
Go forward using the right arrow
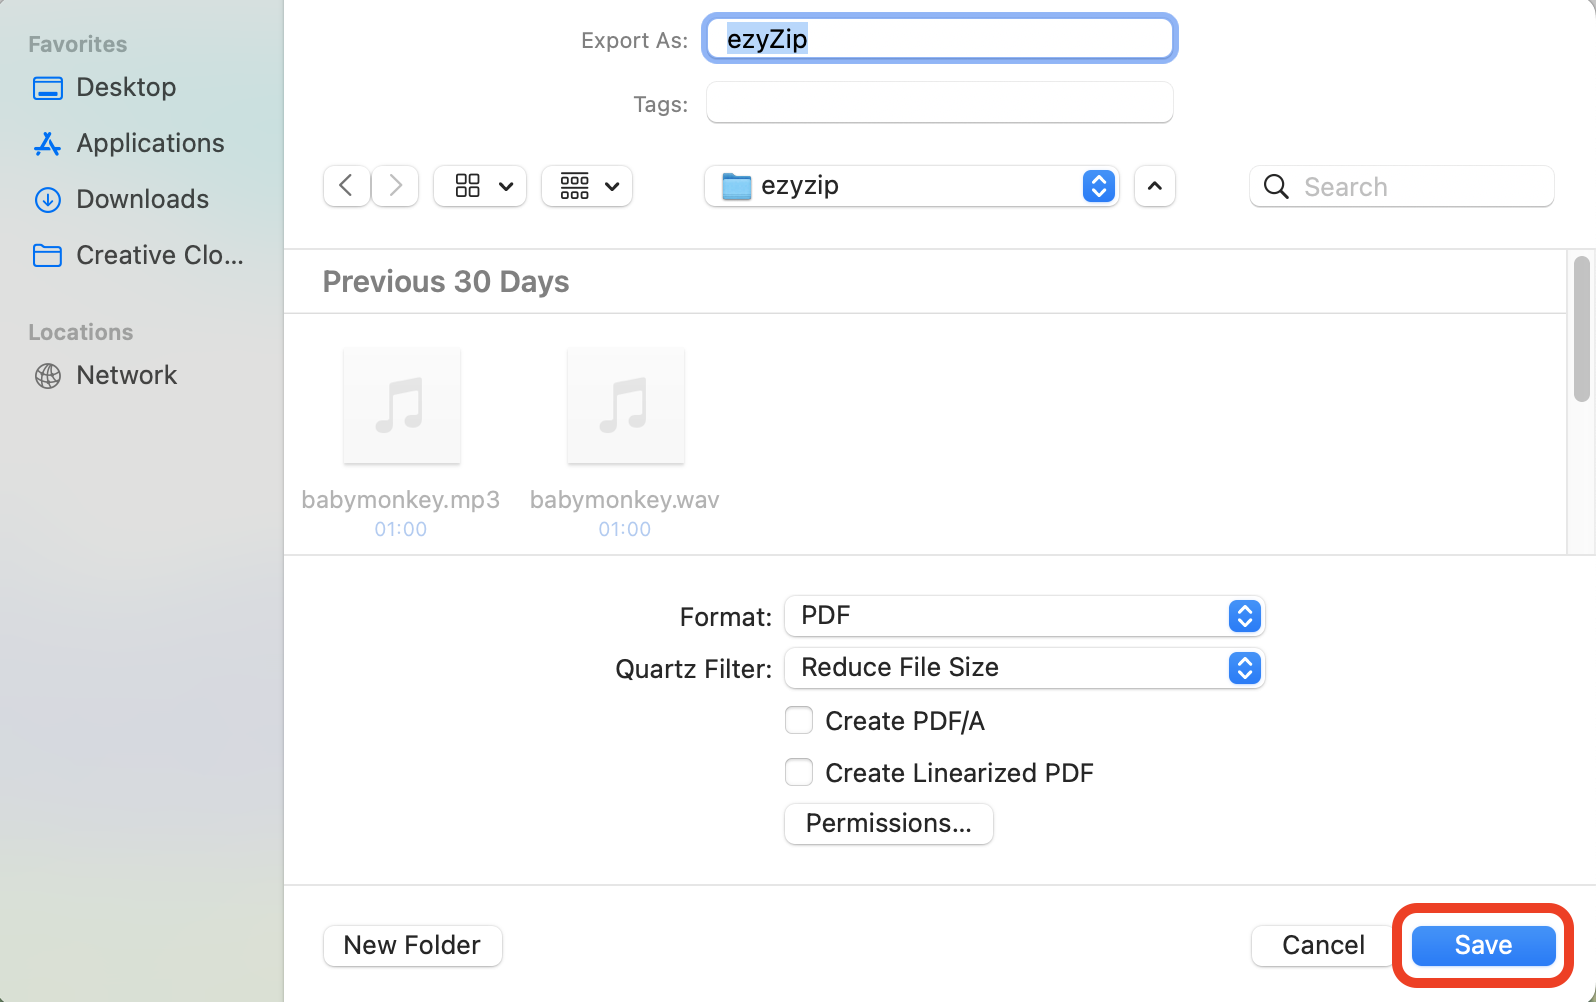tap(394, 186)
